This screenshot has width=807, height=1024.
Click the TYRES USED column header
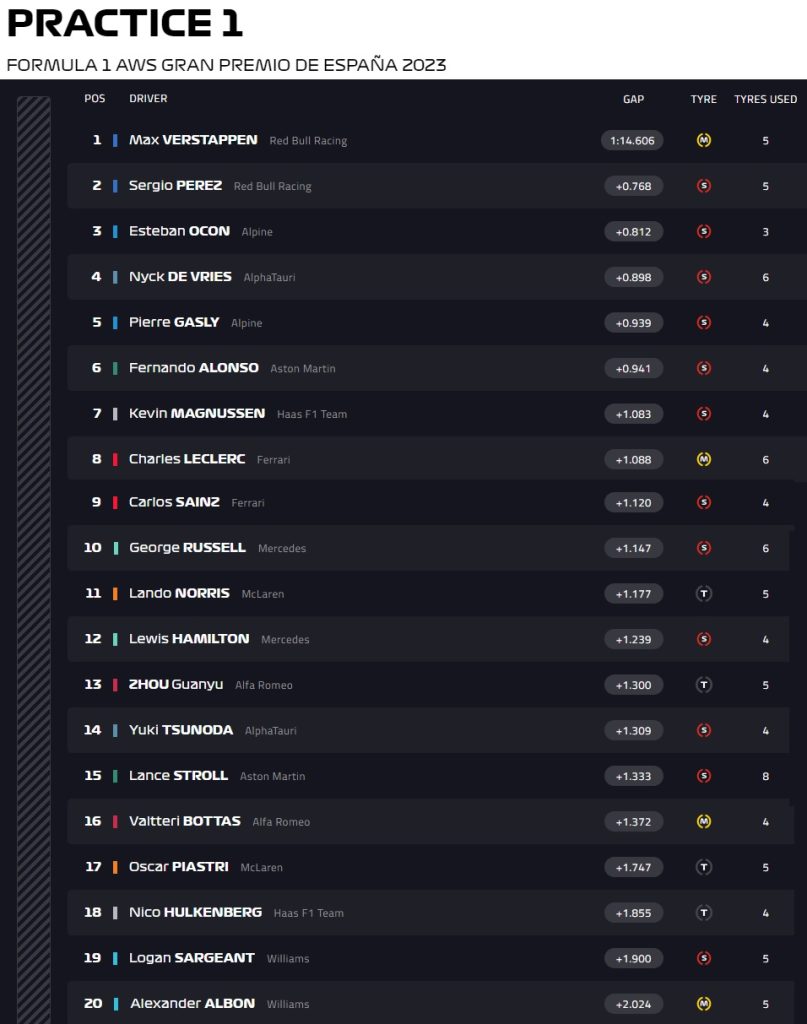pos(765,99)
